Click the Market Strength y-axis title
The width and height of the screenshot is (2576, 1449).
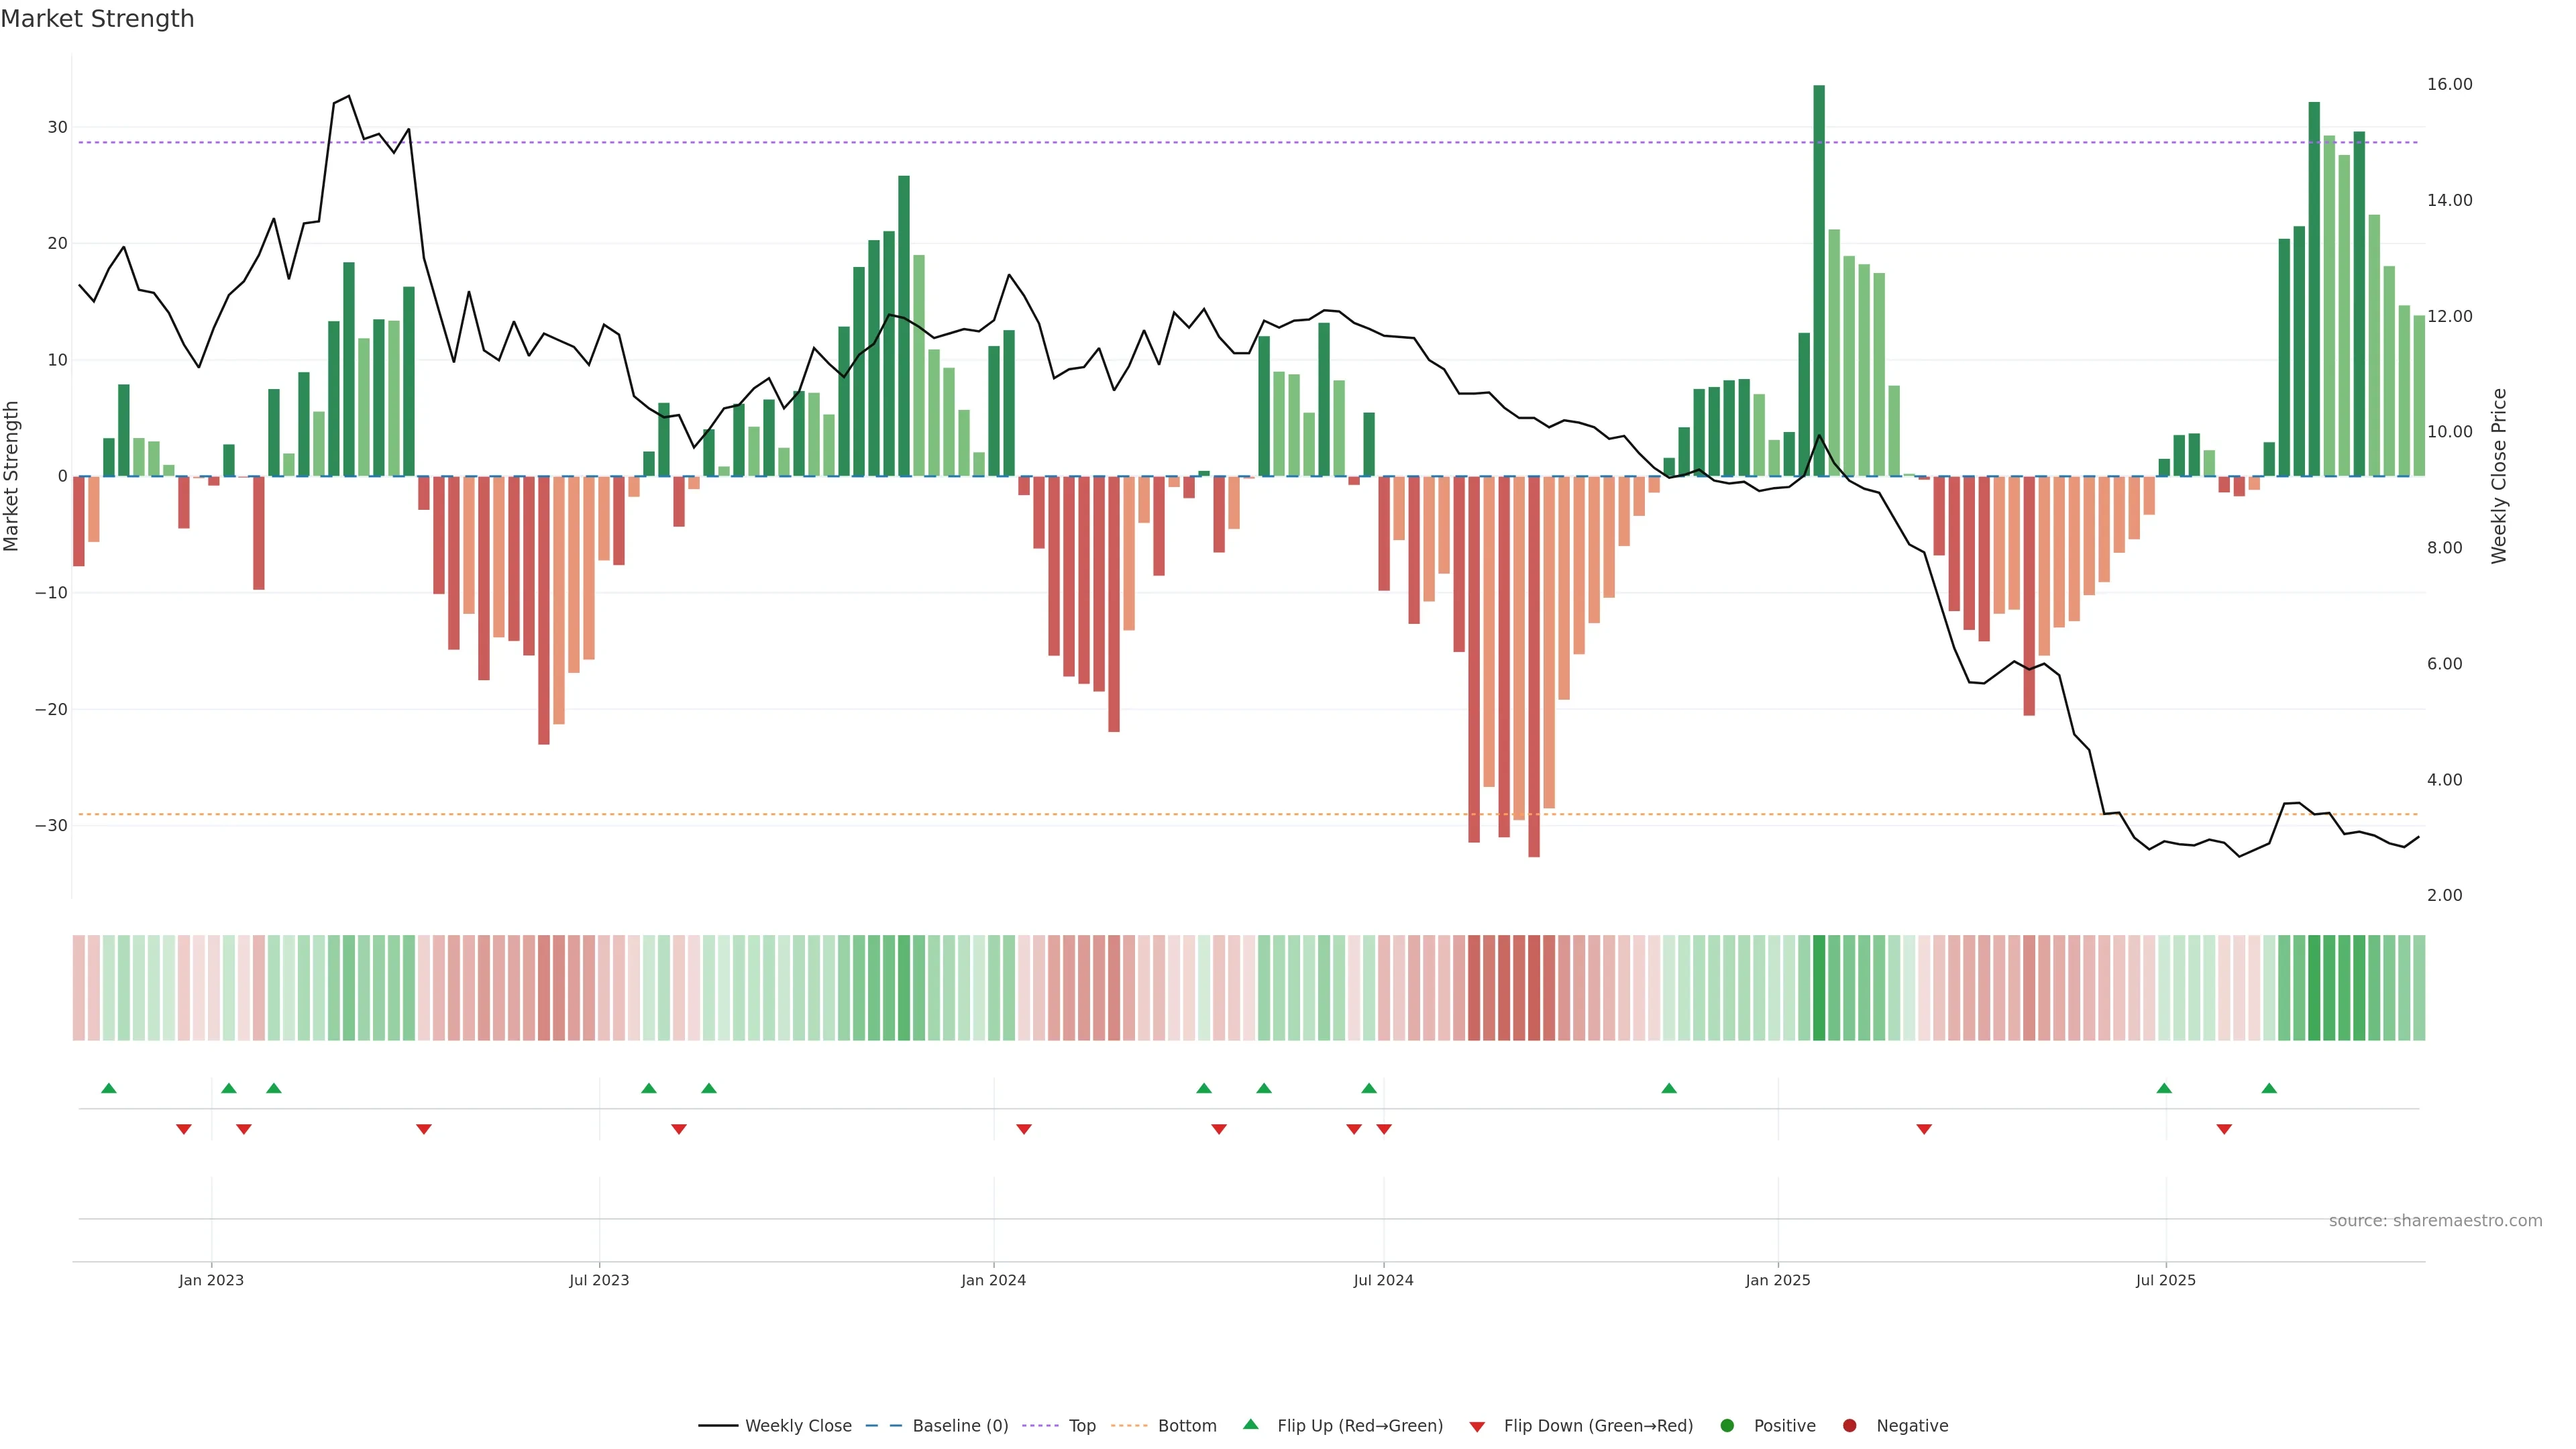(12, 476)
